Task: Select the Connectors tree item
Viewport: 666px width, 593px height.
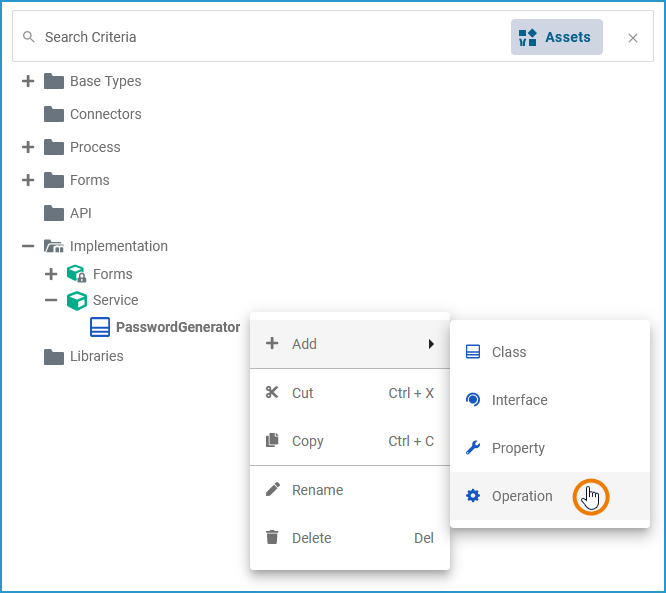Action: 105,114
